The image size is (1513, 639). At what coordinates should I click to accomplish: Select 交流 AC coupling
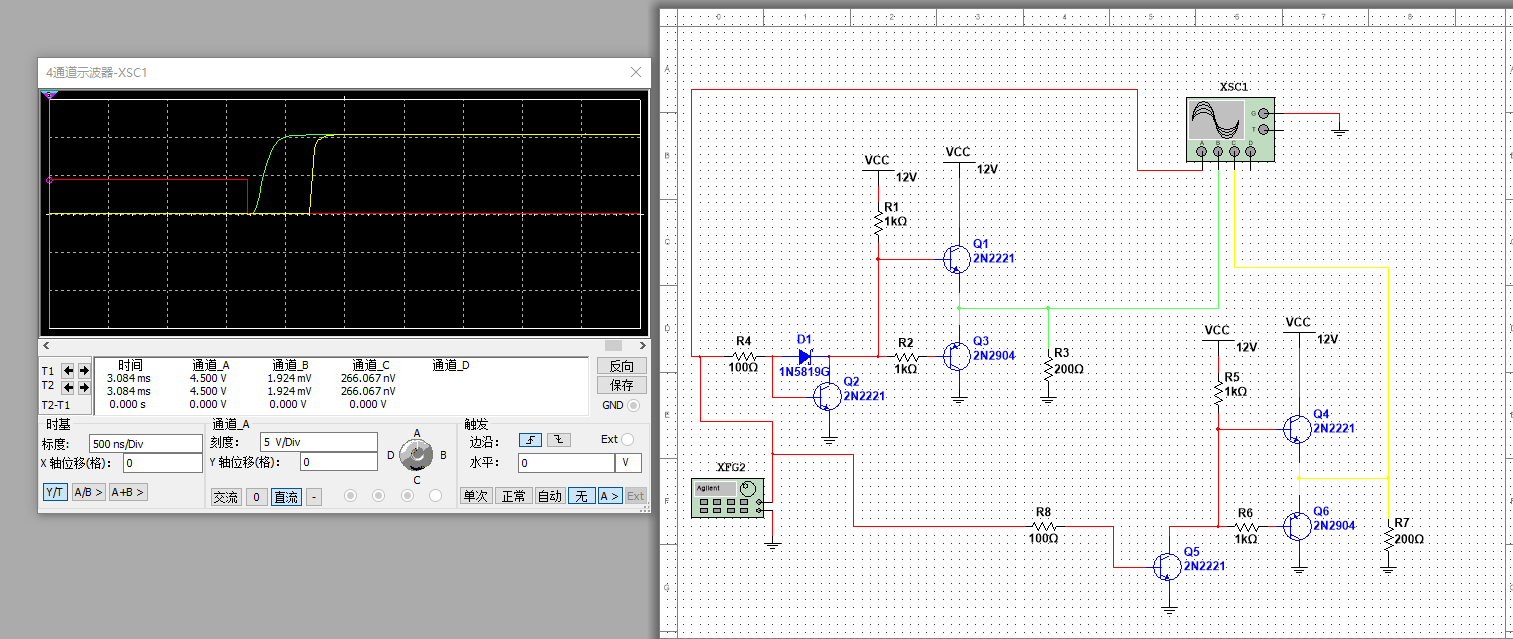click(226, 496)
